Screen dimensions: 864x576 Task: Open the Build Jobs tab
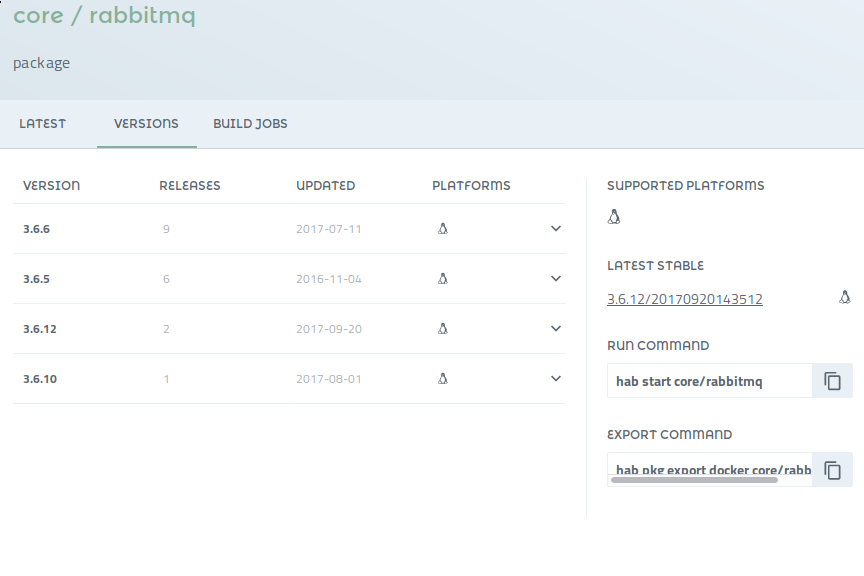[250, 123]
